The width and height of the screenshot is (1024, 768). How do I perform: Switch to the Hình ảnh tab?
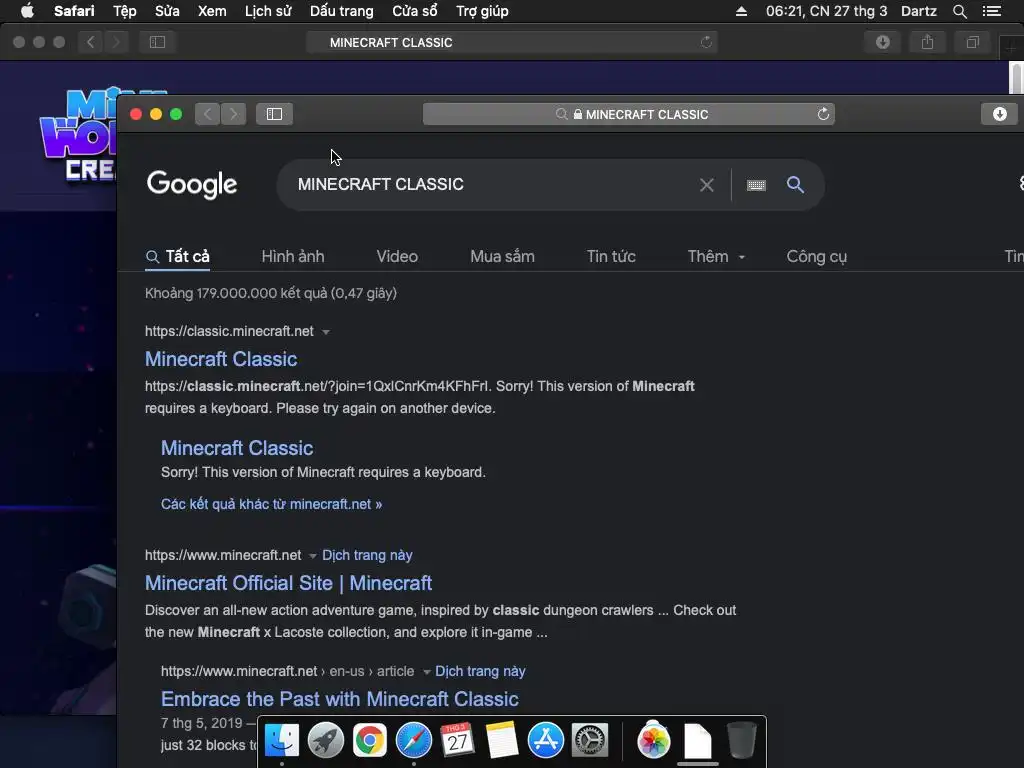tap(293, 257)
